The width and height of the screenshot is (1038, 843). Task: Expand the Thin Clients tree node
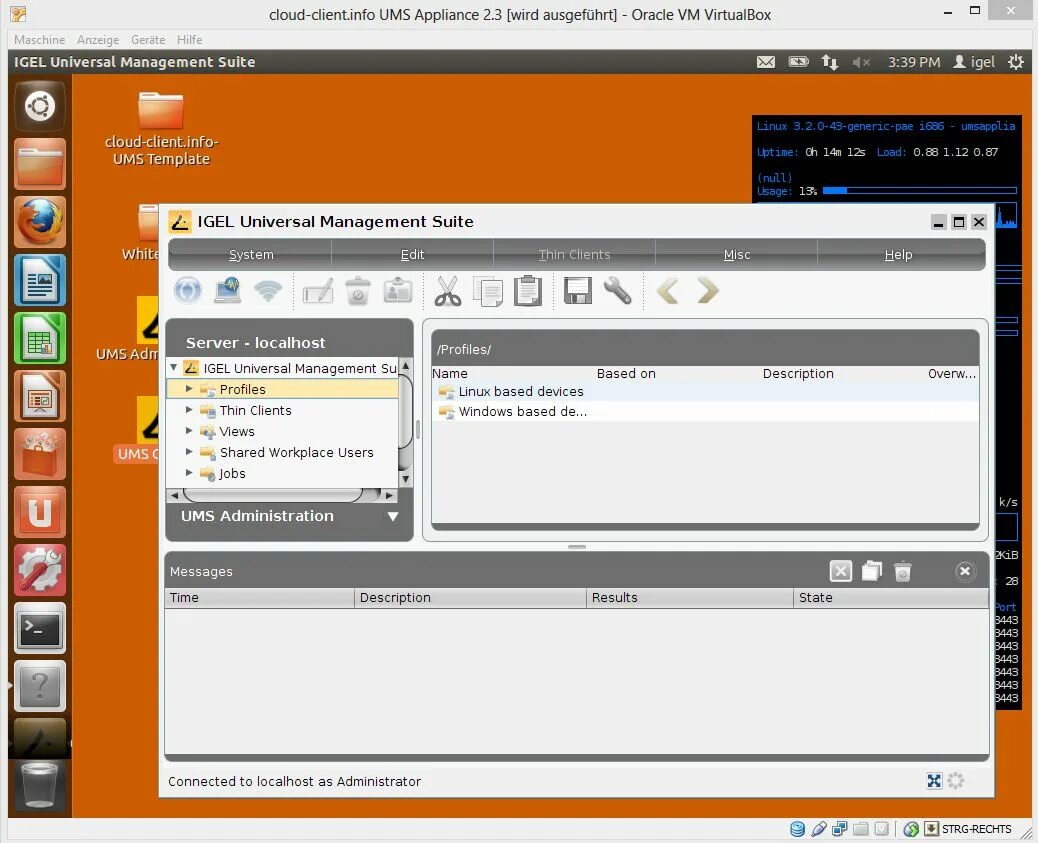[x=189, y=410]
